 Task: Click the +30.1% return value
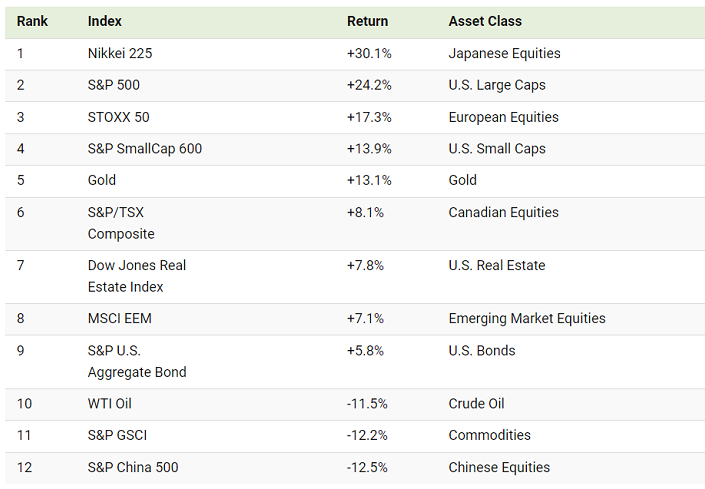pos(369,53)
